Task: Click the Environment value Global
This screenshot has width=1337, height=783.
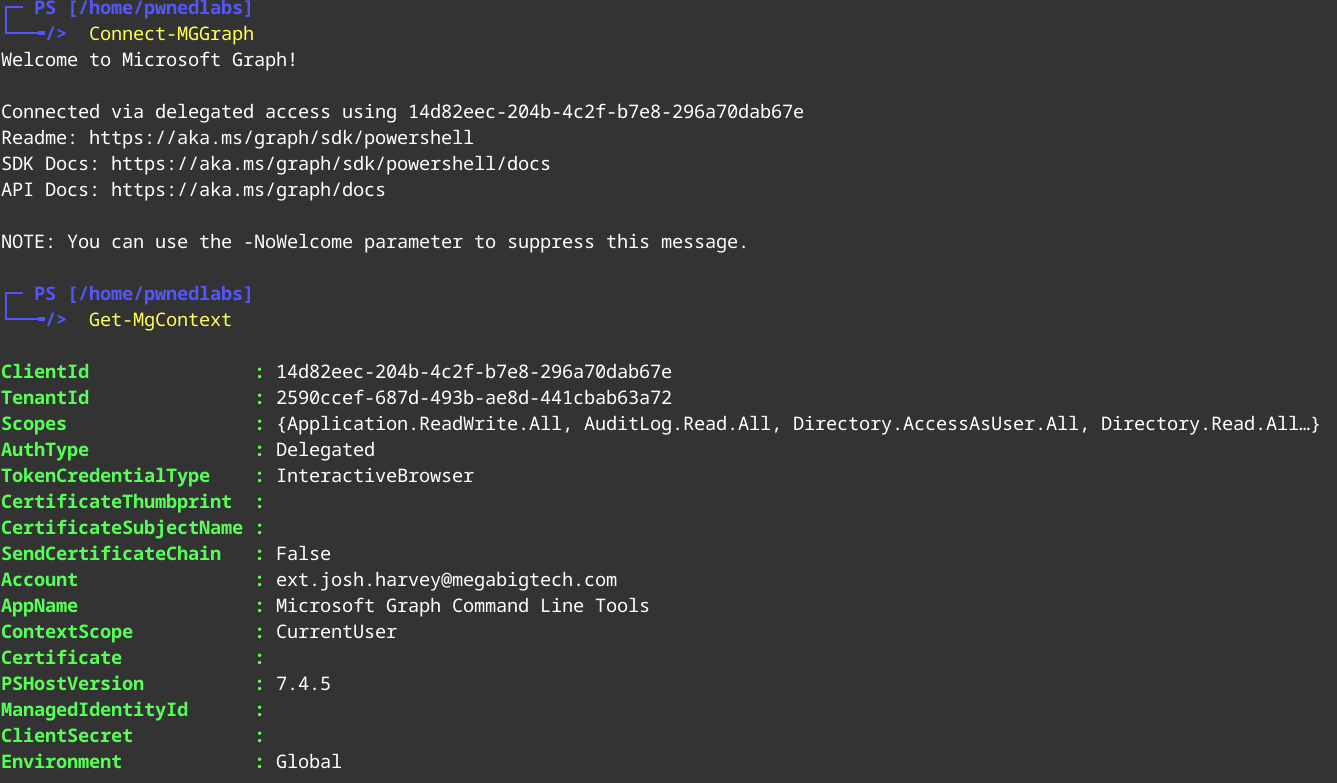Action: 308,762
